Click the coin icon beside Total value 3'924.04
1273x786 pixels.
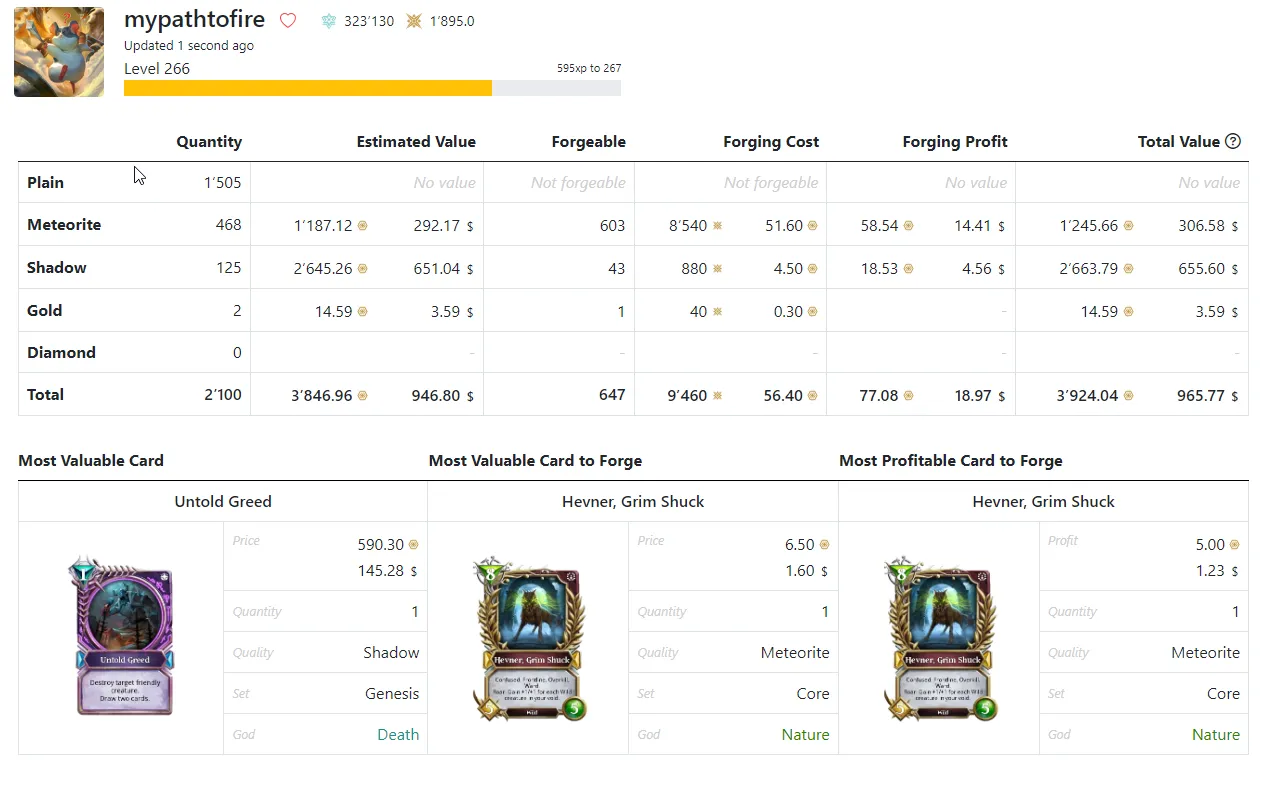tap(1128, 396)
